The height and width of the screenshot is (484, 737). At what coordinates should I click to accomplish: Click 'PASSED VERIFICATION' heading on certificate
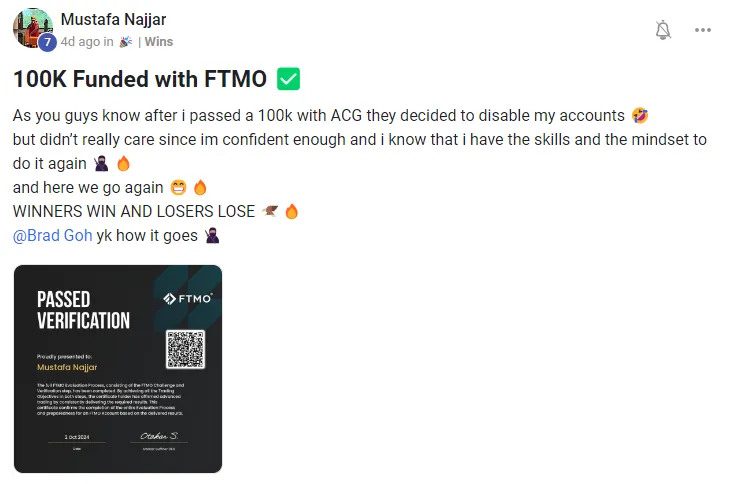[x=83, y=310]
